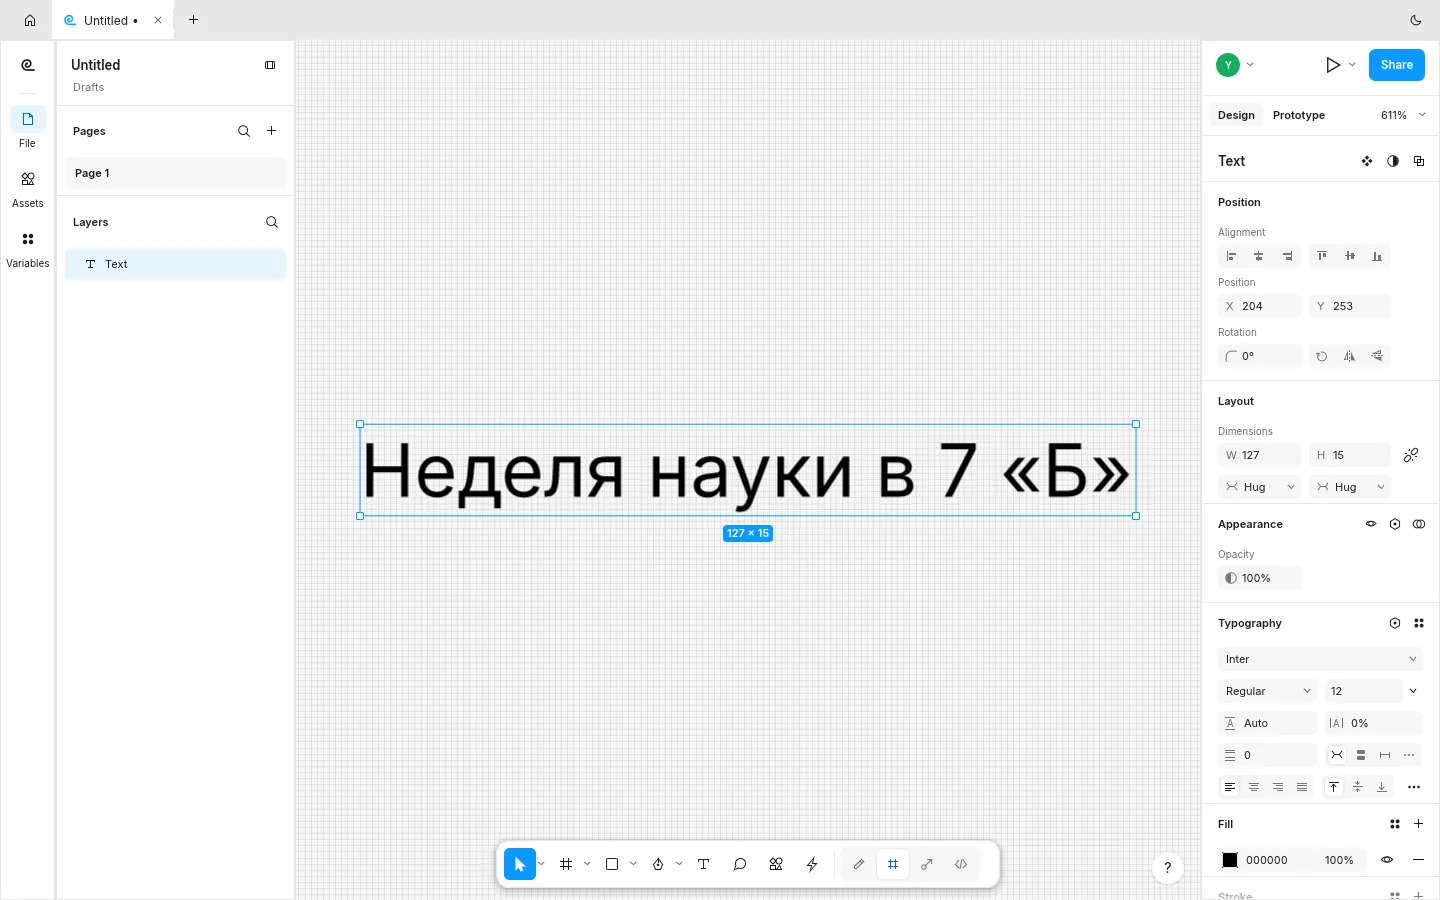Switch to Dev Mode code toggle

click(x=961, y=864)
